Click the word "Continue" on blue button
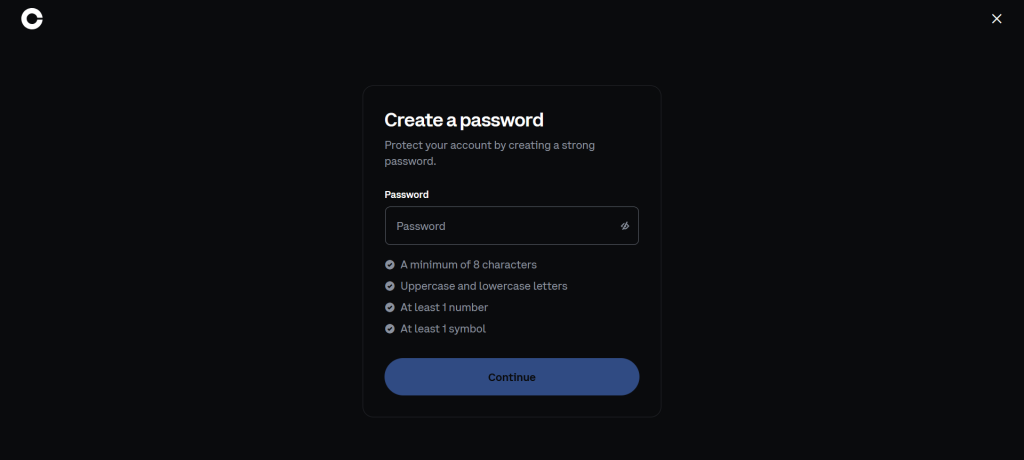This screenshot has height=460, width=1024. click(x=511, y=377)
